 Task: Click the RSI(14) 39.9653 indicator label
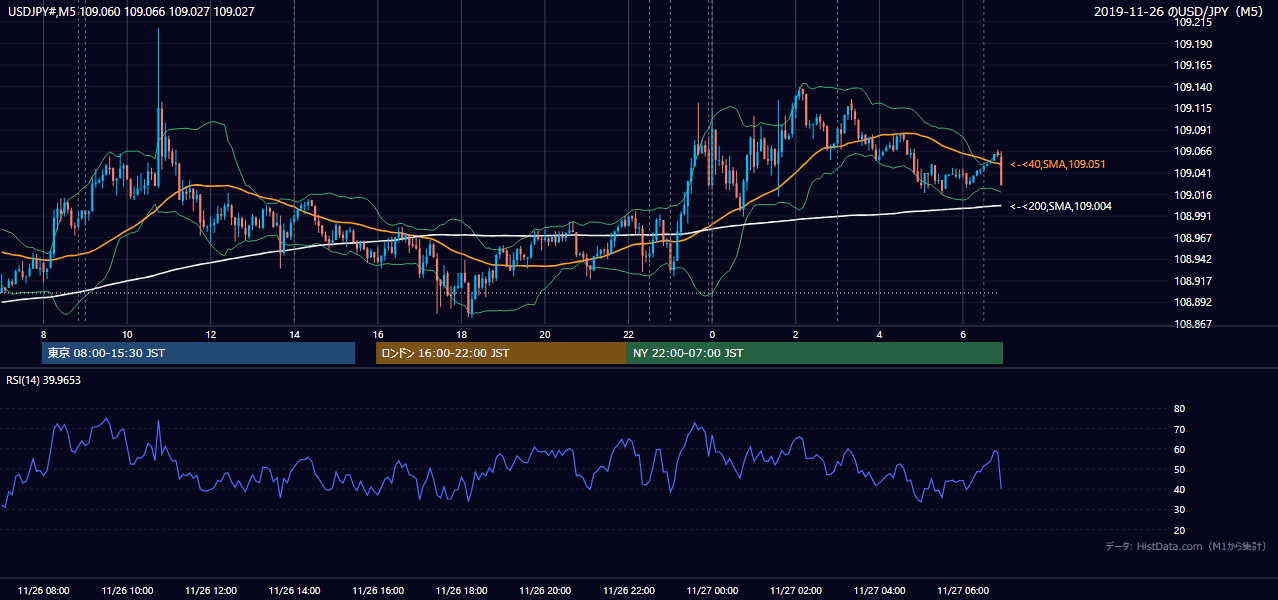click(x=44, y=380)
